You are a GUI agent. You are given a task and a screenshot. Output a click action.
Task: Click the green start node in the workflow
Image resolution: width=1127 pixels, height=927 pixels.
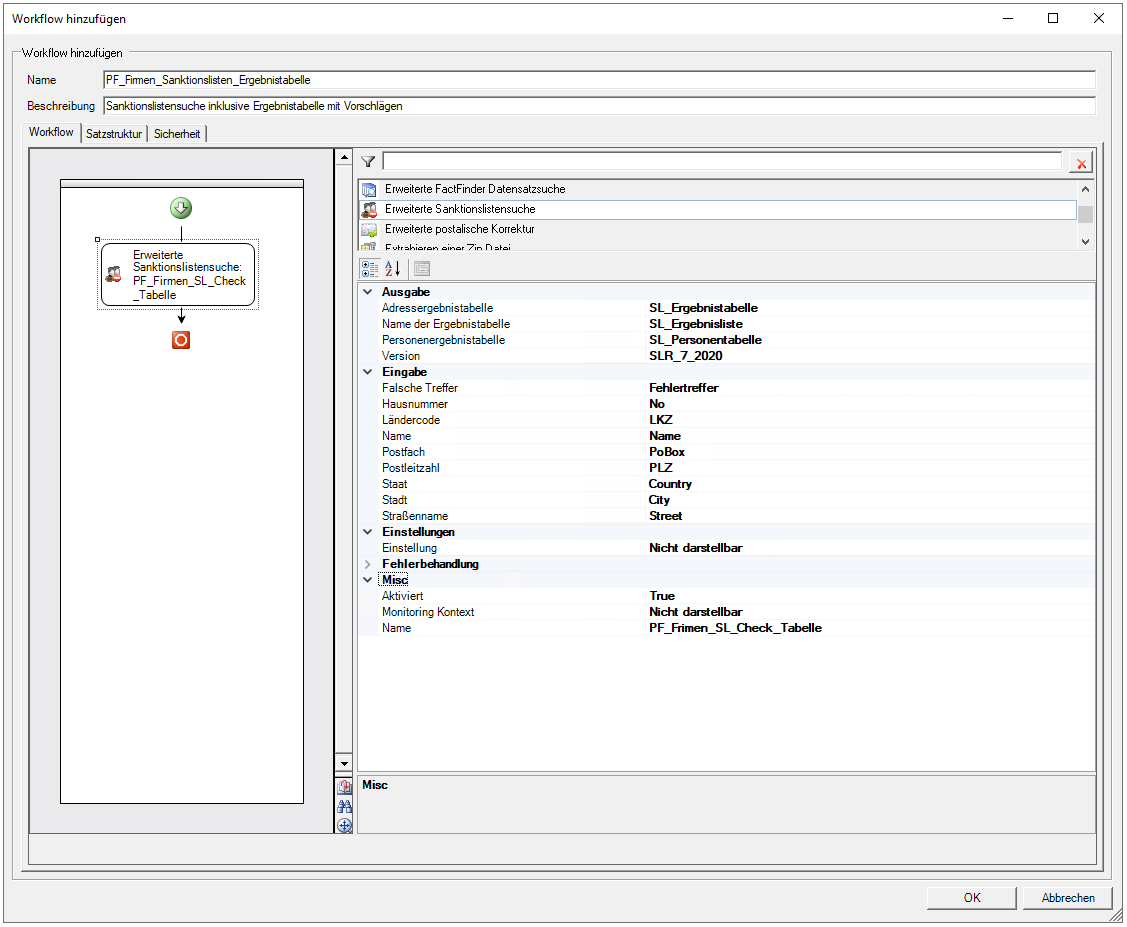(181, 208)
